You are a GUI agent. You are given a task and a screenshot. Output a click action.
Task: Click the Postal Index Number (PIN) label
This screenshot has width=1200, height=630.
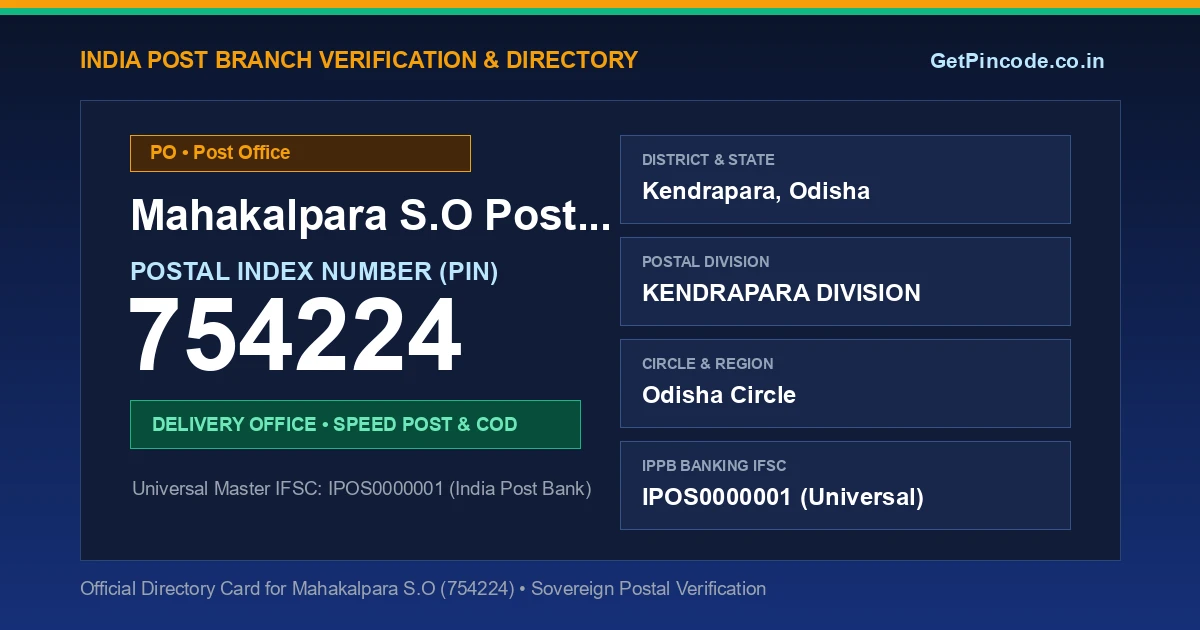pos(314,271)
